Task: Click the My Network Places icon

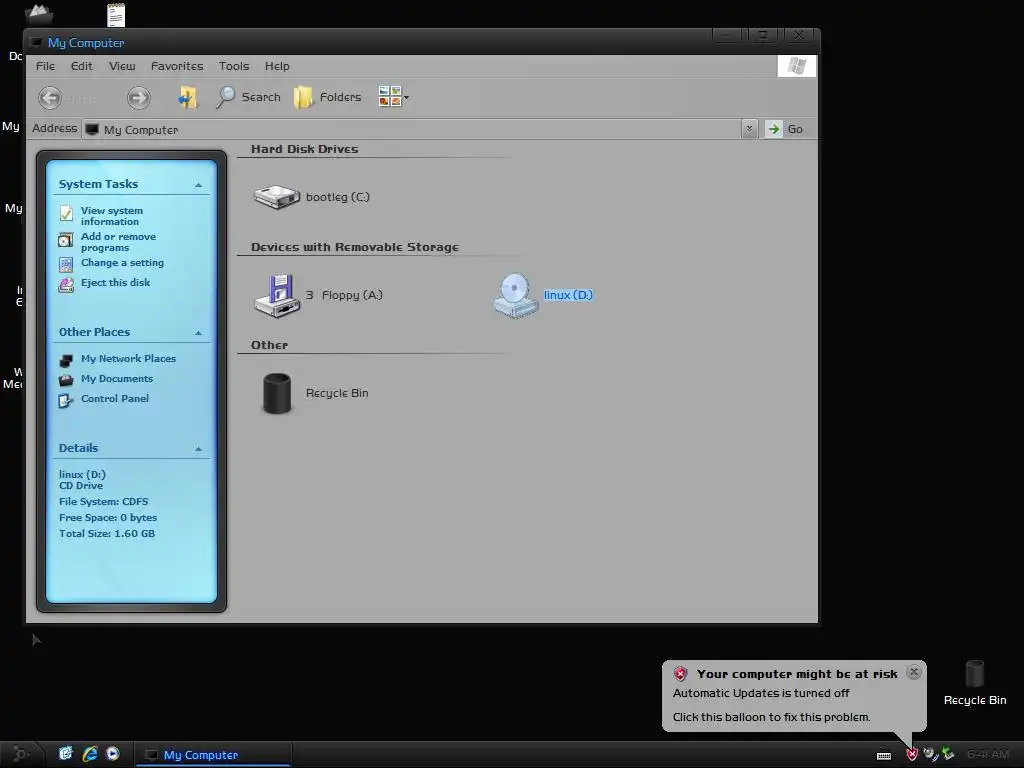Action: (x=66, y=360)
